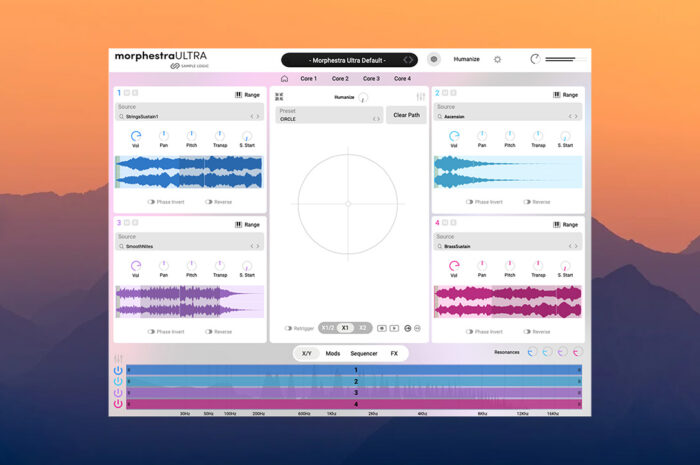Image resolution: width=700 pixels, height=465 pixels.
Task: Open the CIRCLE path preset dropdown
Action: [x=329, y=115]
